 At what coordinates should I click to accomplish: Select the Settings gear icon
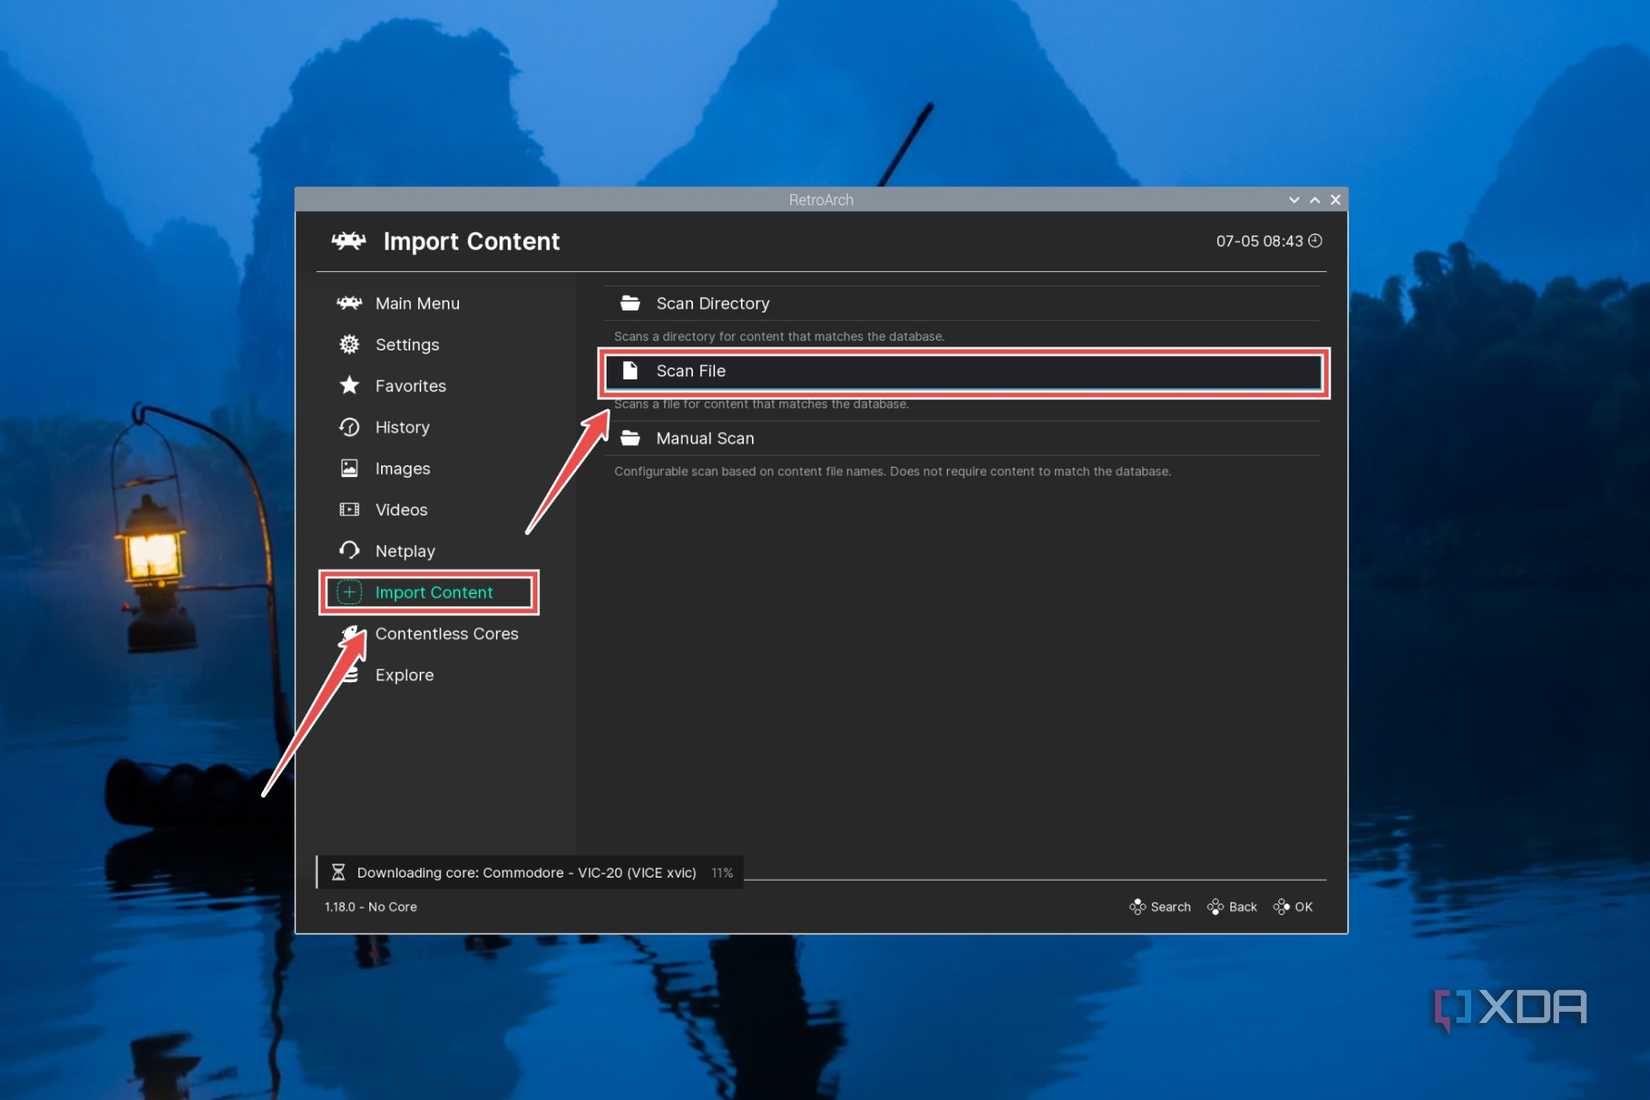click(348, 344)
